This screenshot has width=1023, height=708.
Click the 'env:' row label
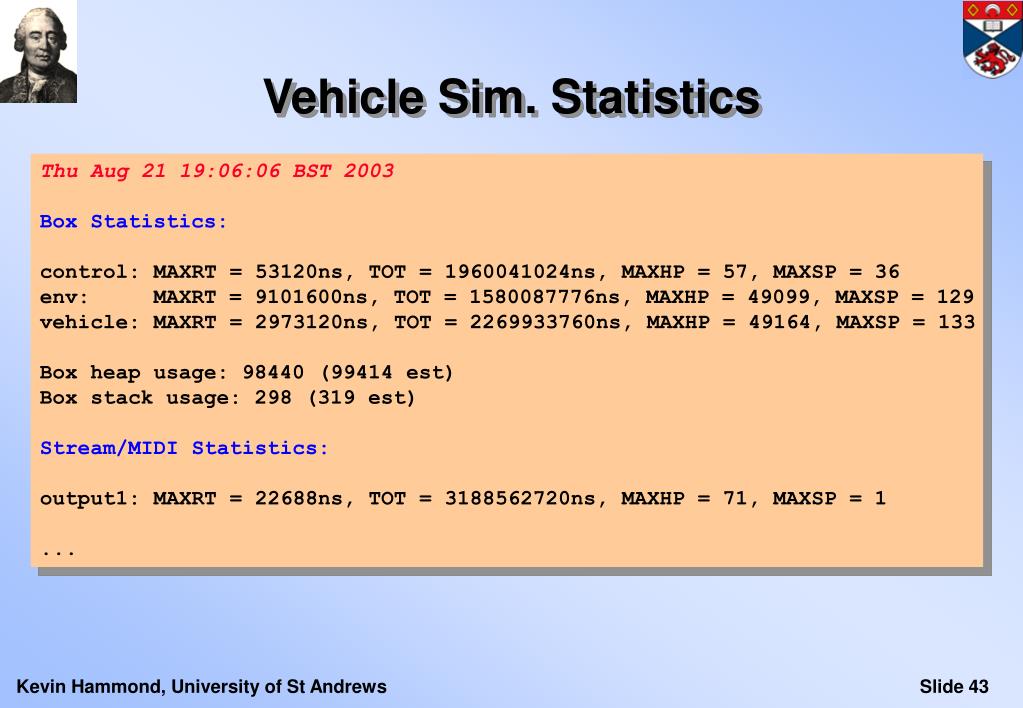(64, 298)
